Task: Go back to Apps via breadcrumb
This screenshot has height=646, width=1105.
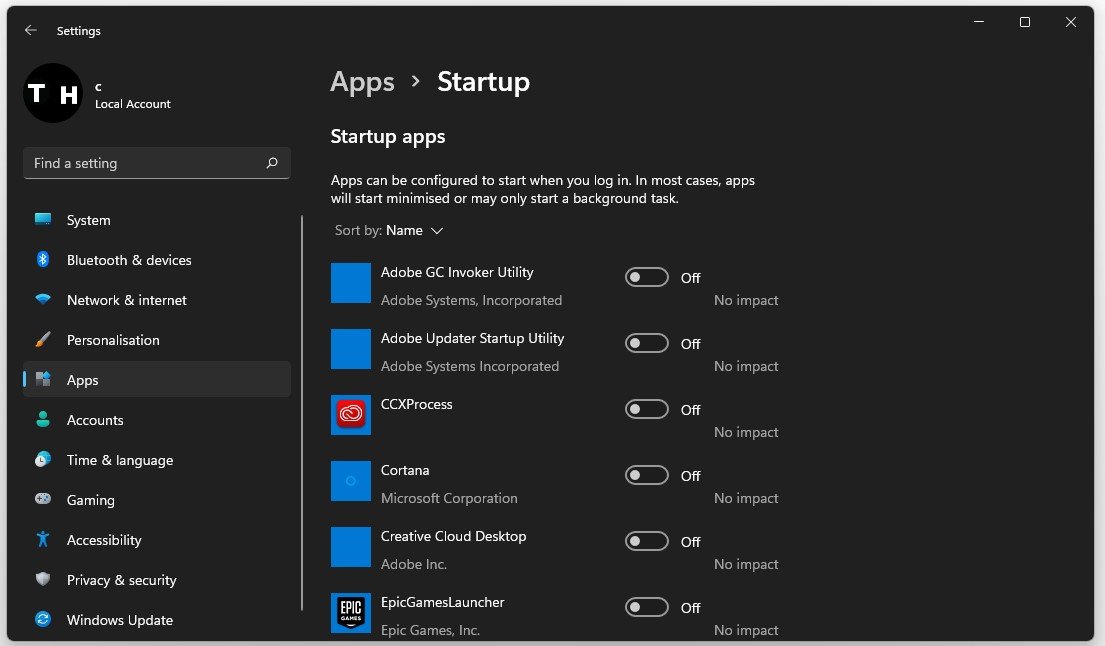Action: pyautogui.click(x=362, y=82)
